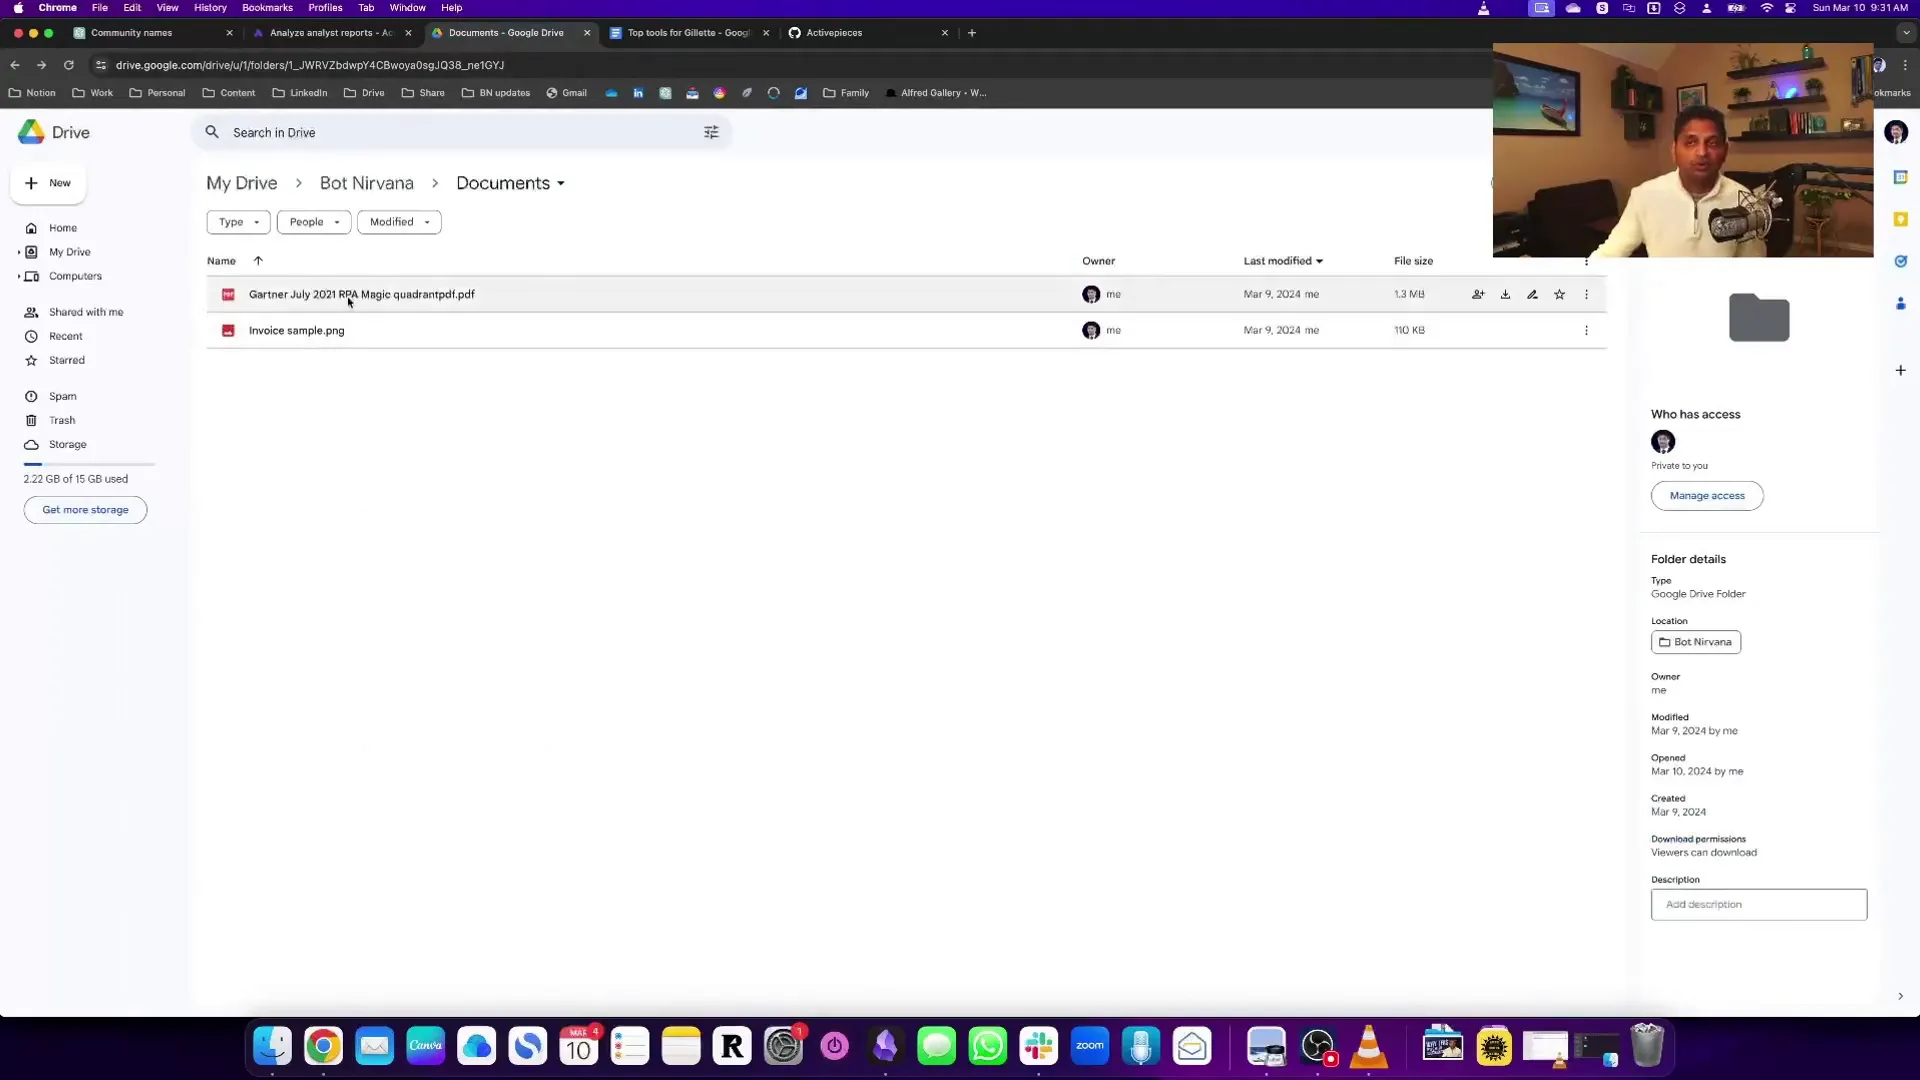Open Contacts side panel icon
The height and width of the screenshot is (1080, 1920).
tap(1900, 303)
